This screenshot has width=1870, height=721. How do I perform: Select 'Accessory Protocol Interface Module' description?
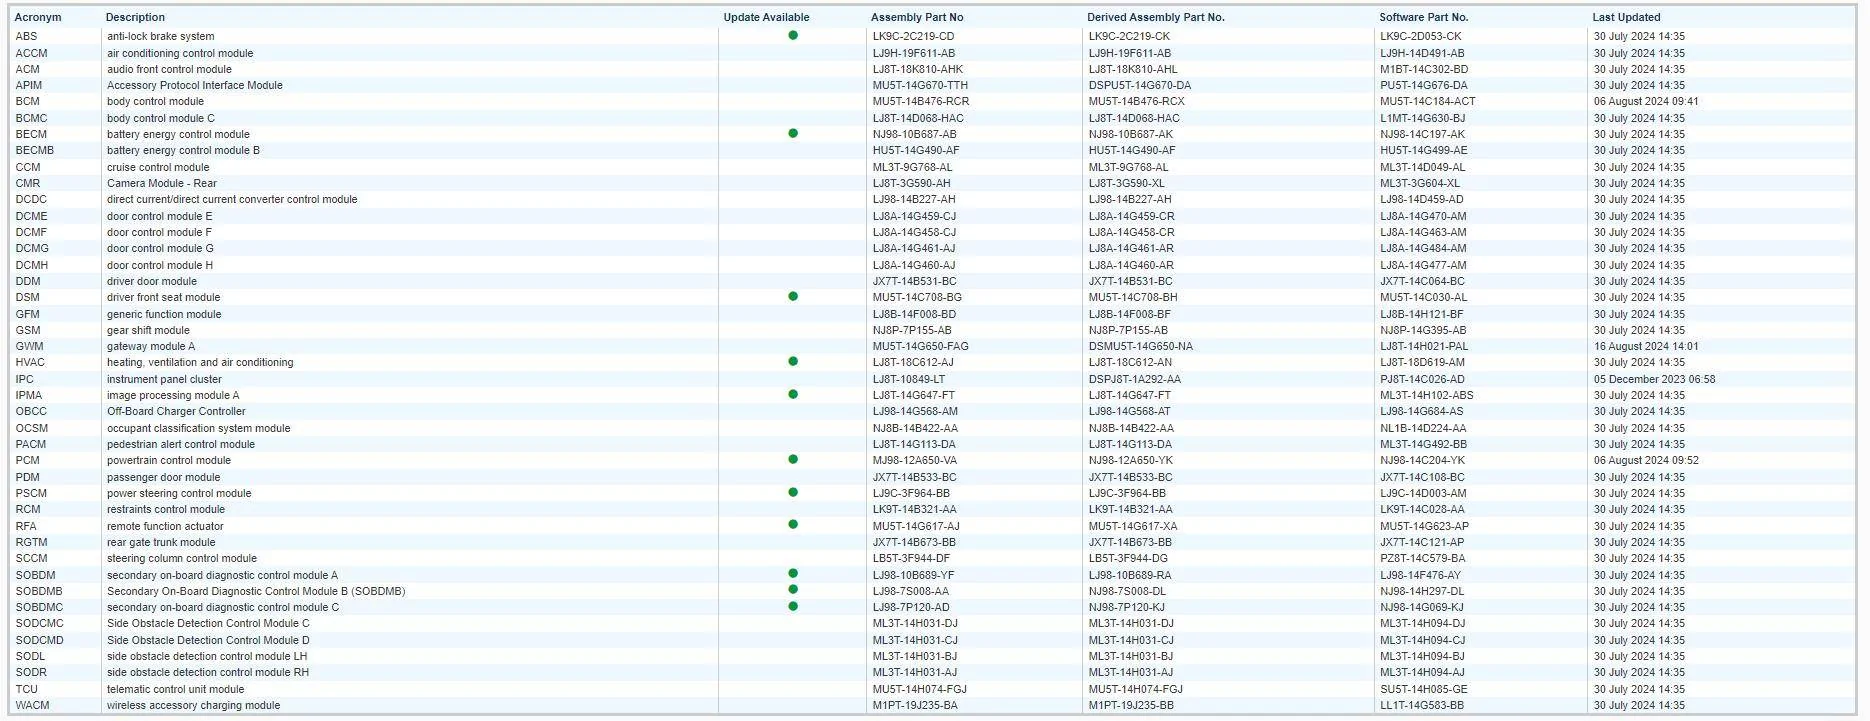click(195, 85)
